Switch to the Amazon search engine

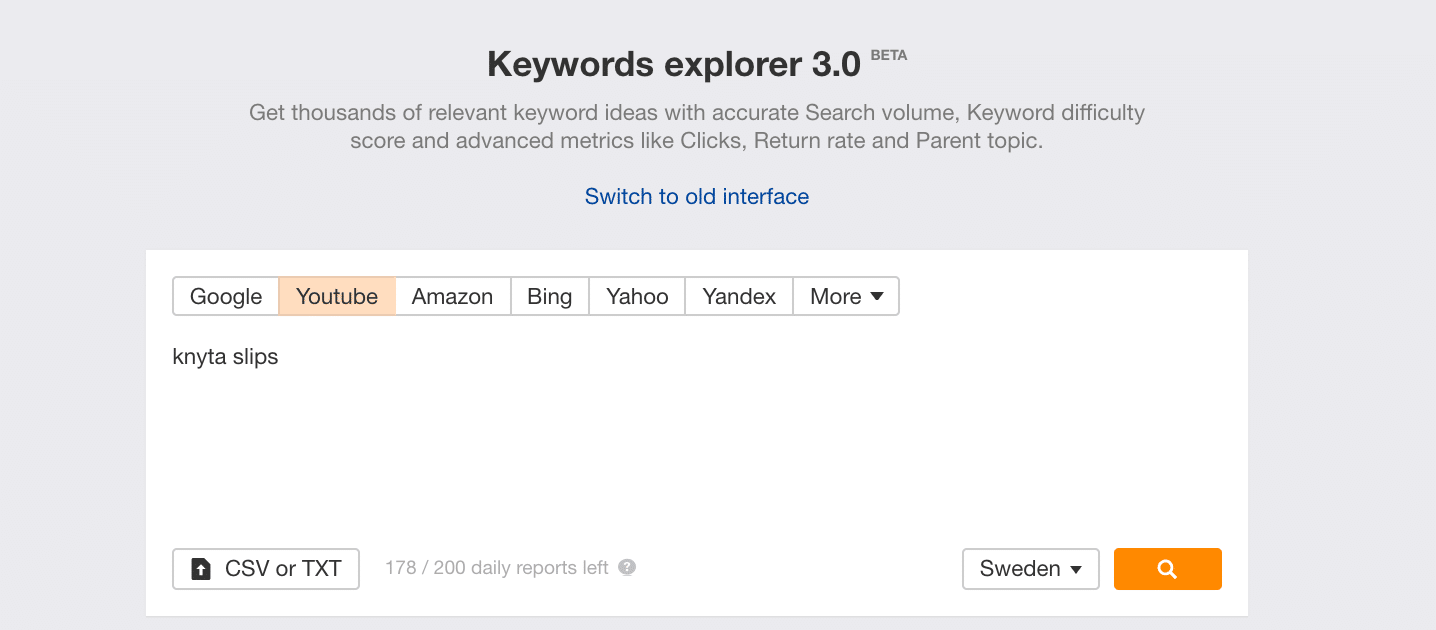453,296
